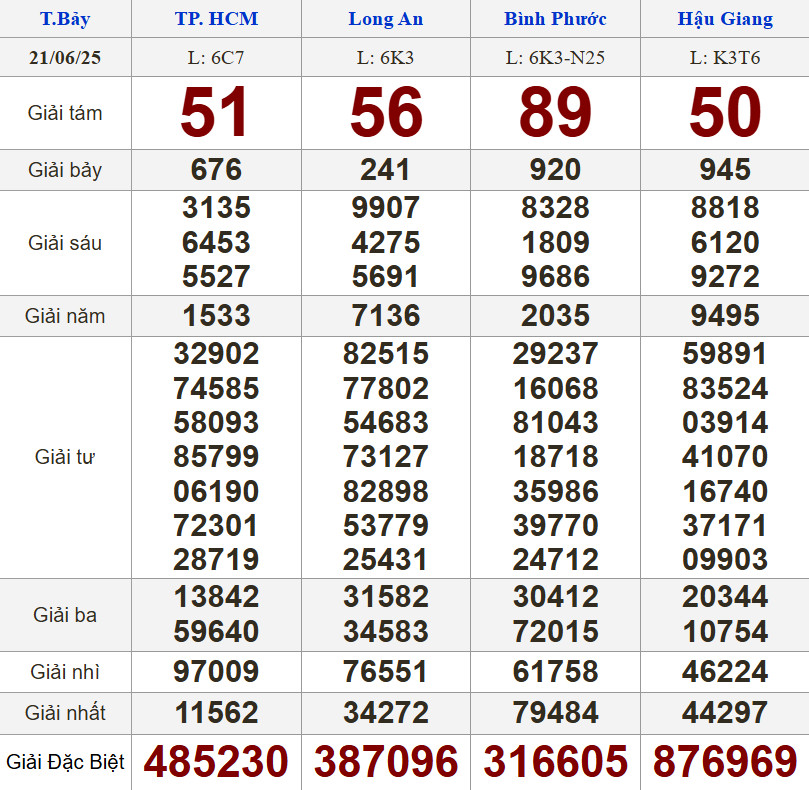
Task: Click the Bình Phước header link
Action: pyautogui.click(x=555, y=19)
